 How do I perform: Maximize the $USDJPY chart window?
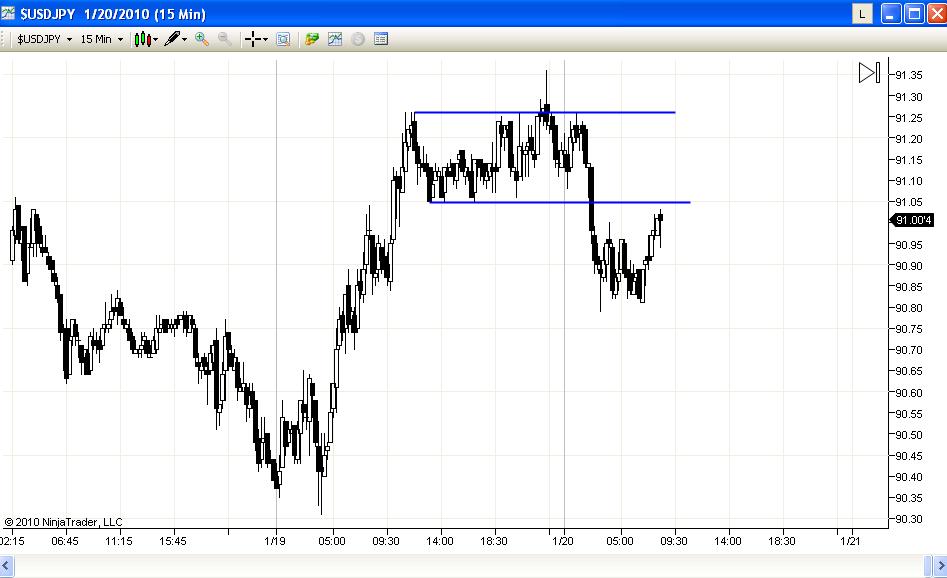pyautogui.click(x=914, y=13)
